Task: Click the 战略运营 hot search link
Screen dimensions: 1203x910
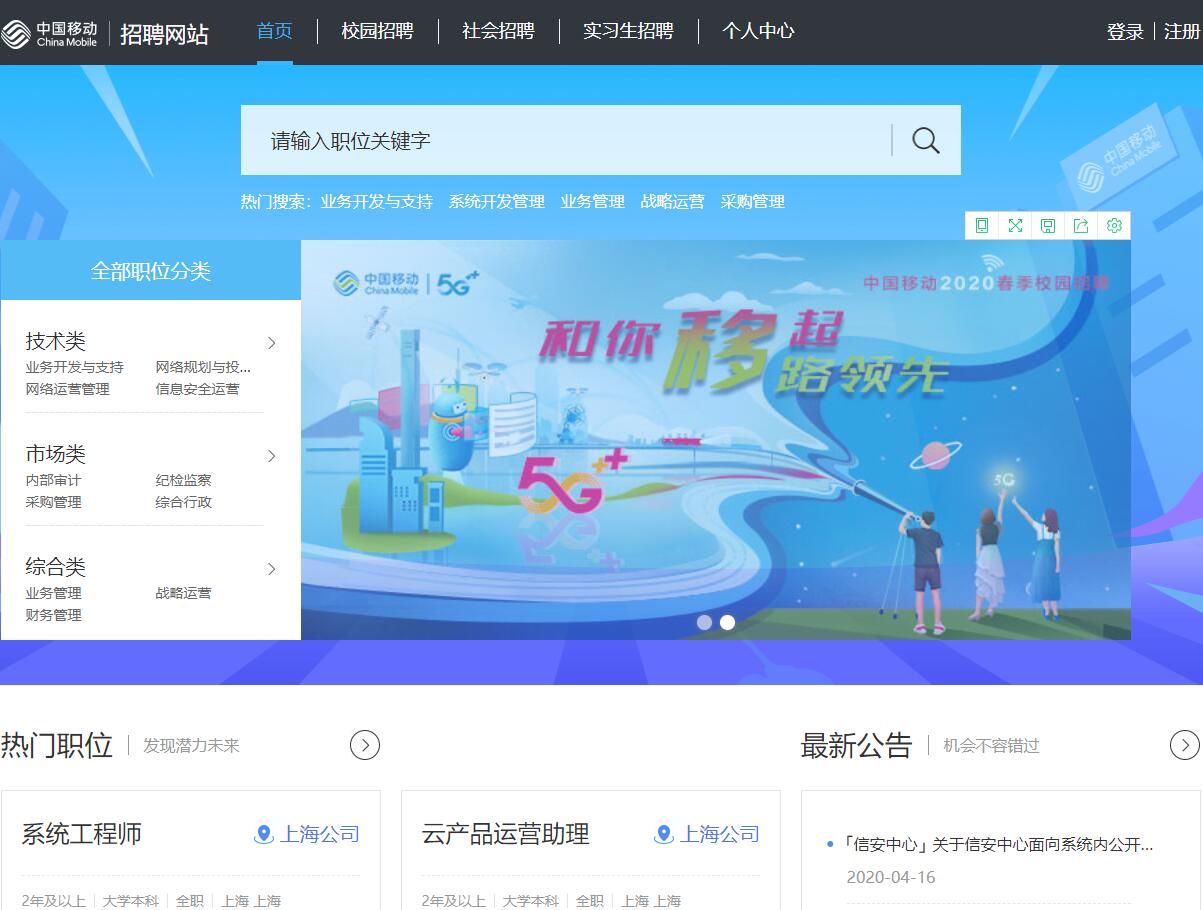Action: [672, 202]
